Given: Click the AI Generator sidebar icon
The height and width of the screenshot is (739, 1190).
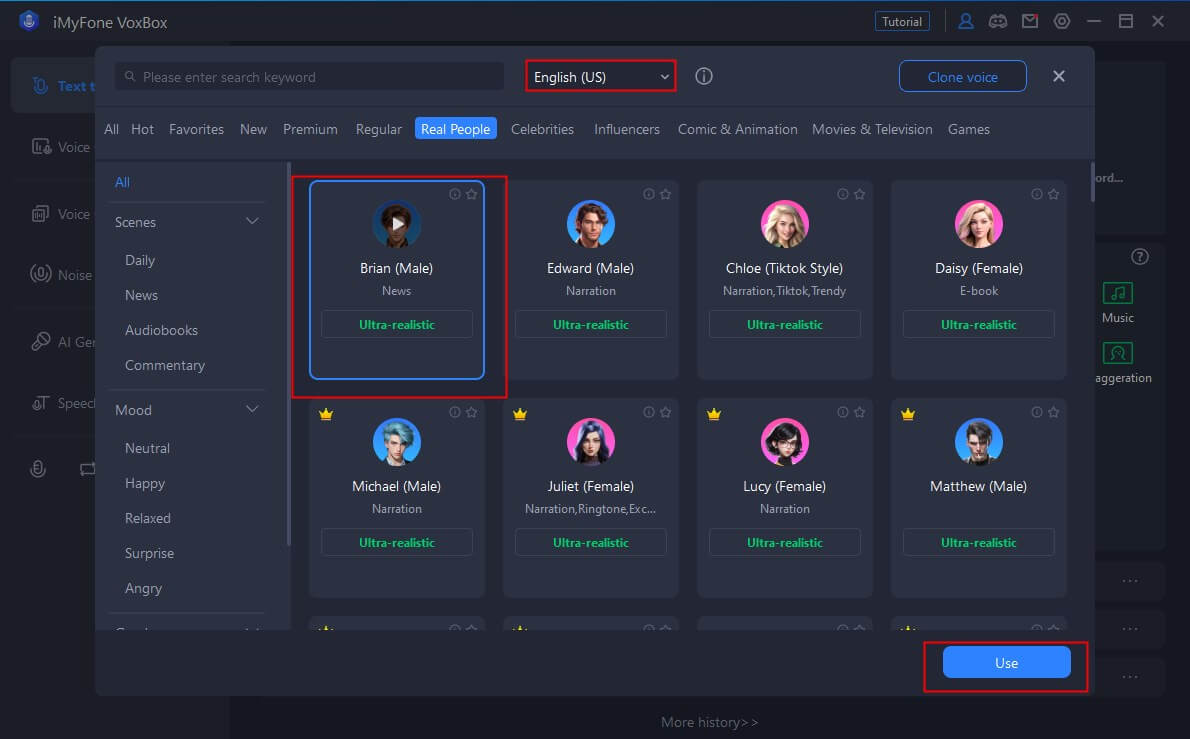Looking at the screenshot, I should pos(40,341).
